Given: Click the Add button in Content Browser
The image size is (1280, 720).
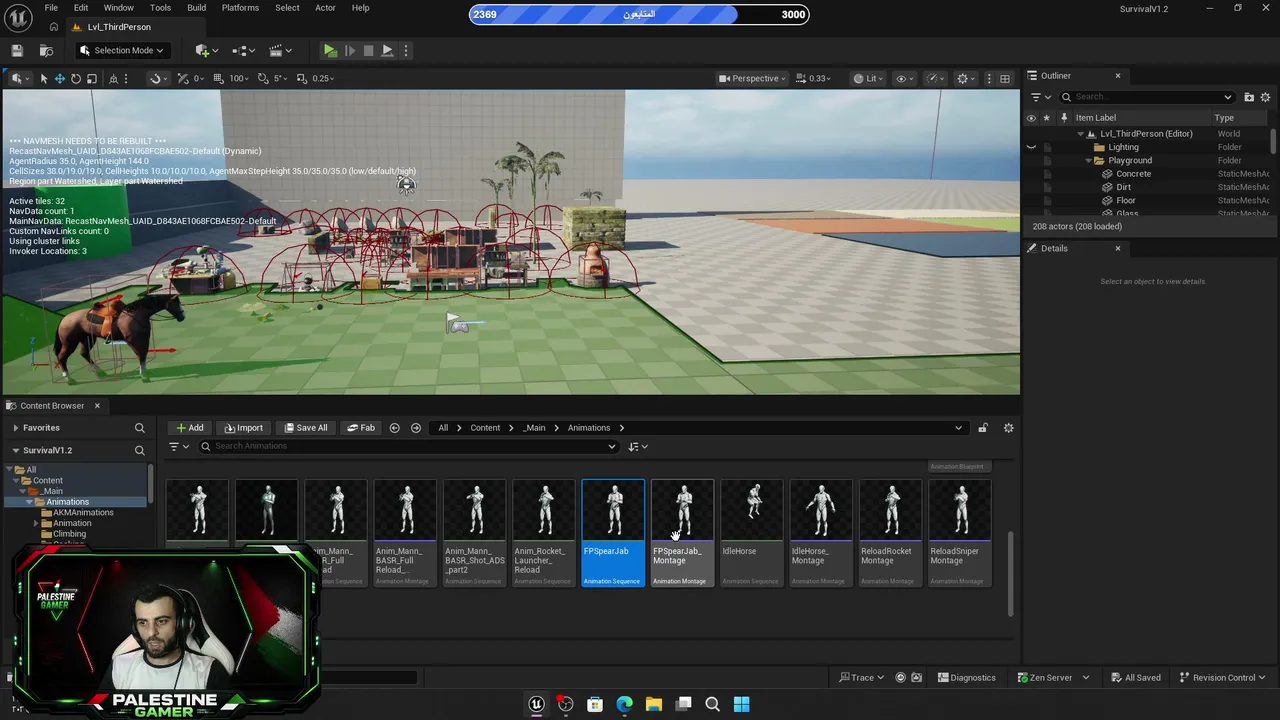Looking at the screenshot, I should tap(189, 428).
